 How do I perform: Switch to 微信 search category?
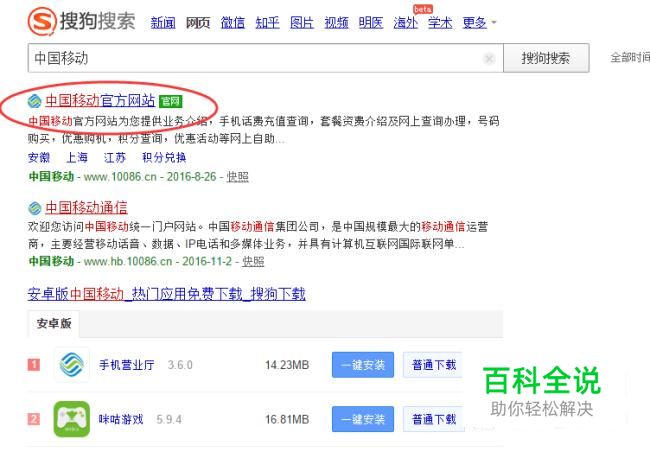pos(233,22)
